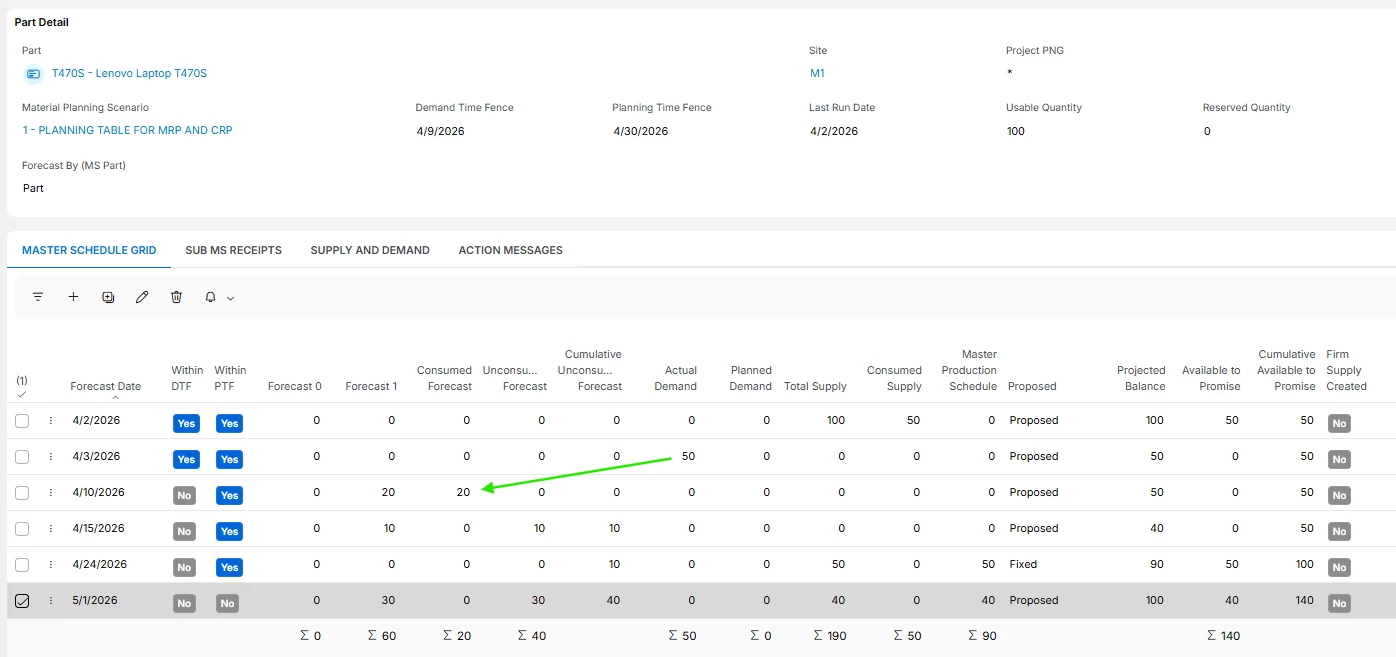Click Last Run Date 4/2/2026 value
This screenshot has width=1396, height=657.
click(834, 131)
